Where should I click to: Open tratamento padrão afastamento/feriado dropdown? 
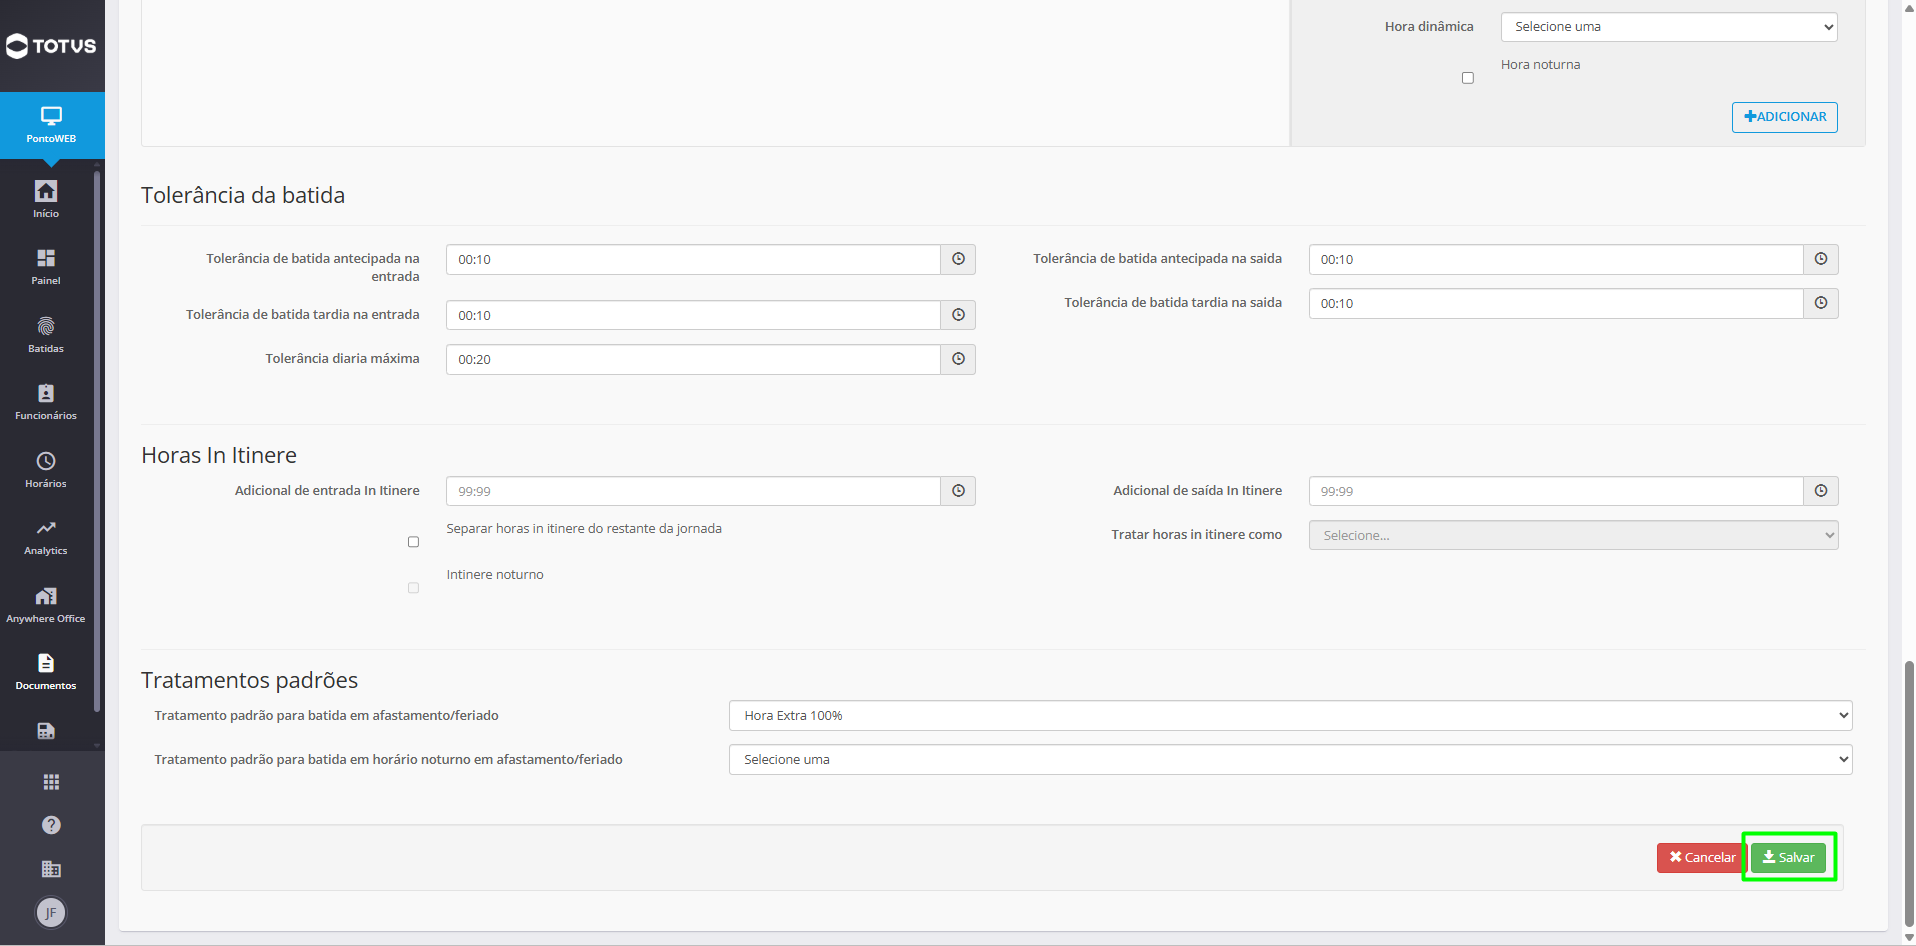click(1290, 715)
